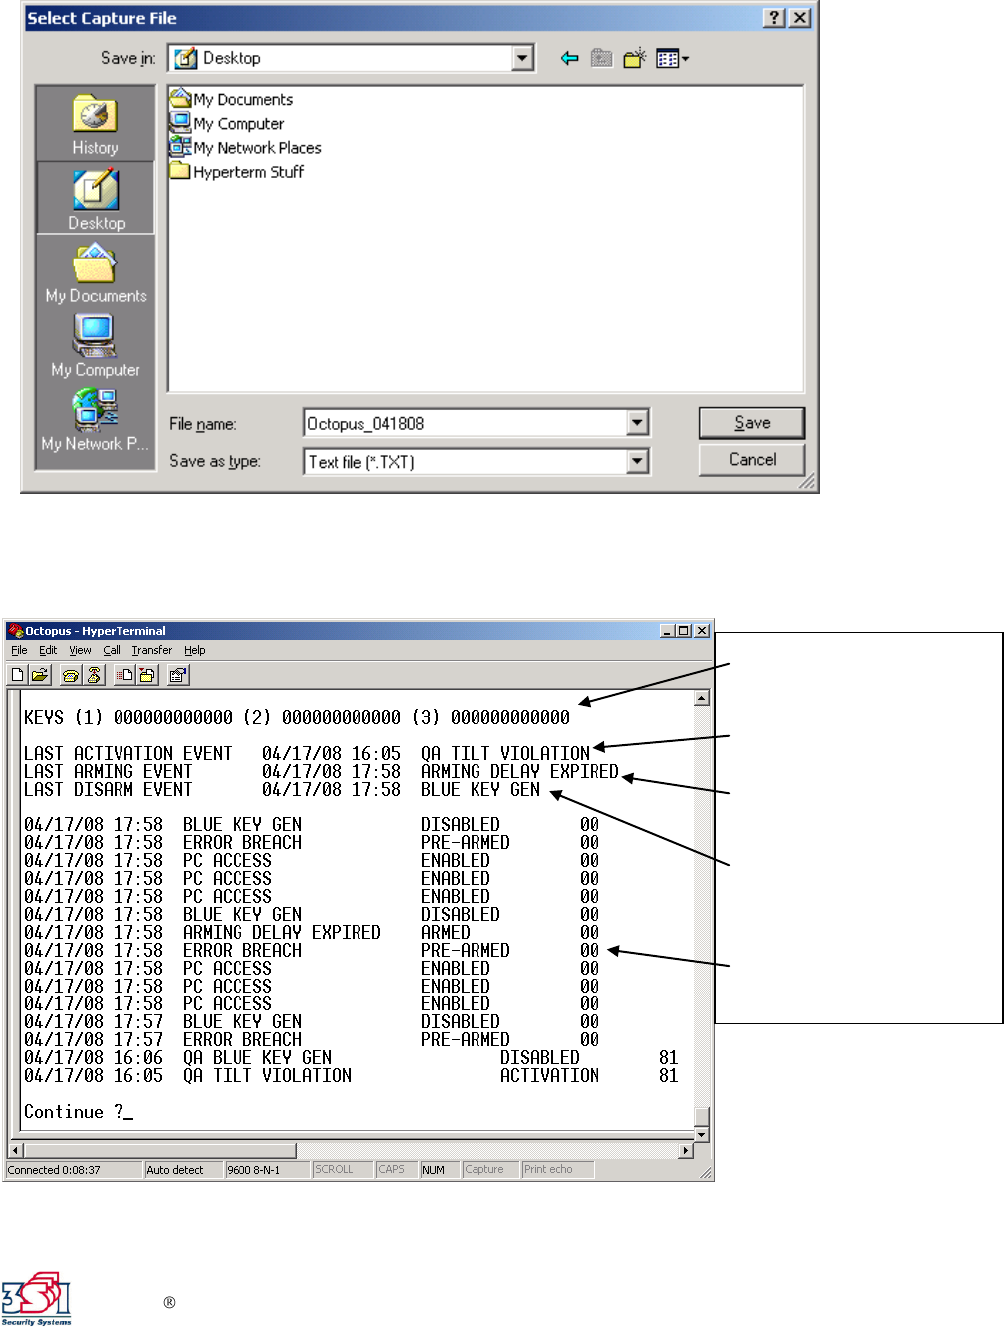
Task: Click the CAPS status indicator
Action: point(397,1170)
